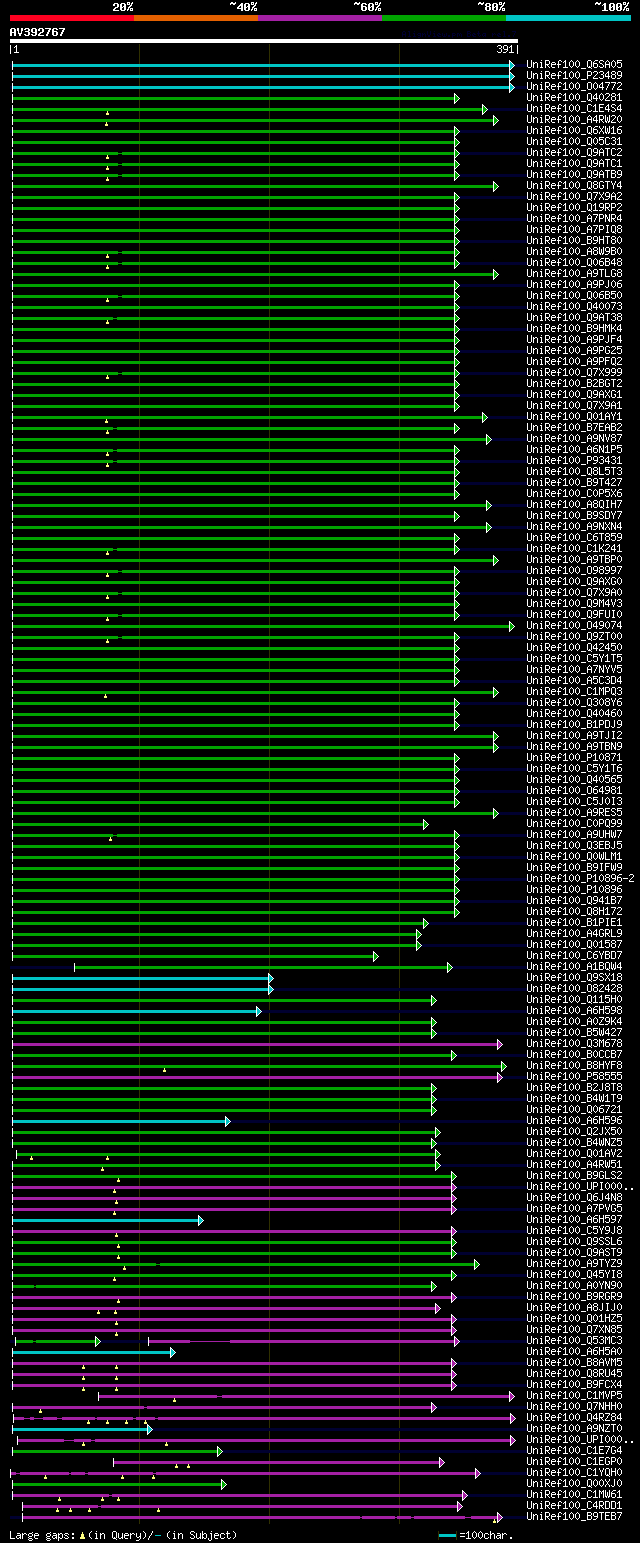Click hit label UniRef100_A9PG25
The width and height of the screenshot is (640, 1543).
click(574, 350)
